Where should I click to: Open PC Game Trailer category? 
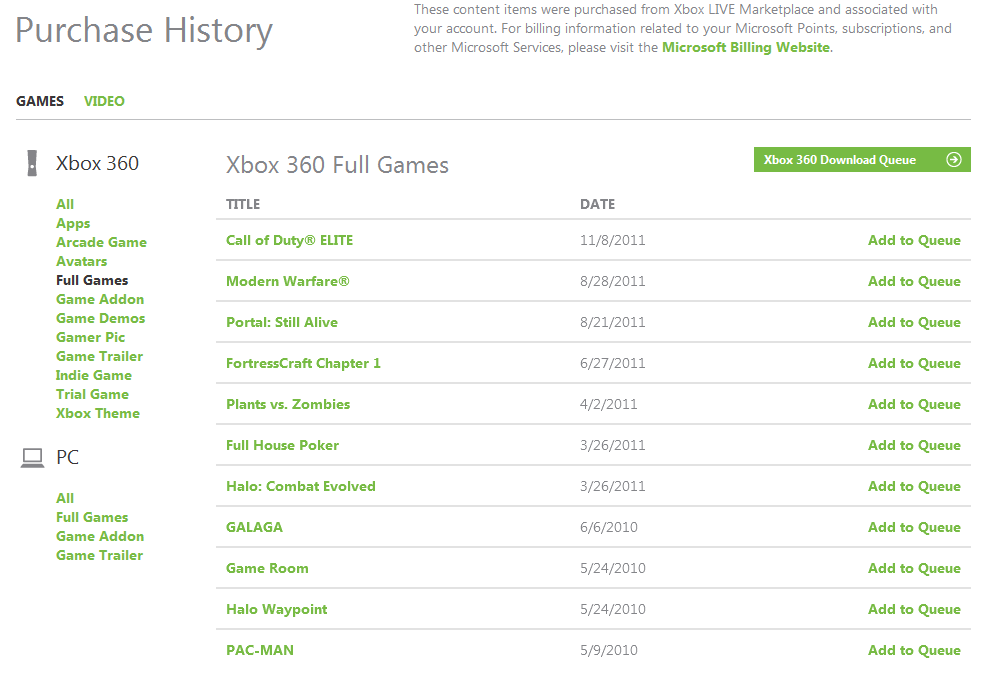pos(99,555)
